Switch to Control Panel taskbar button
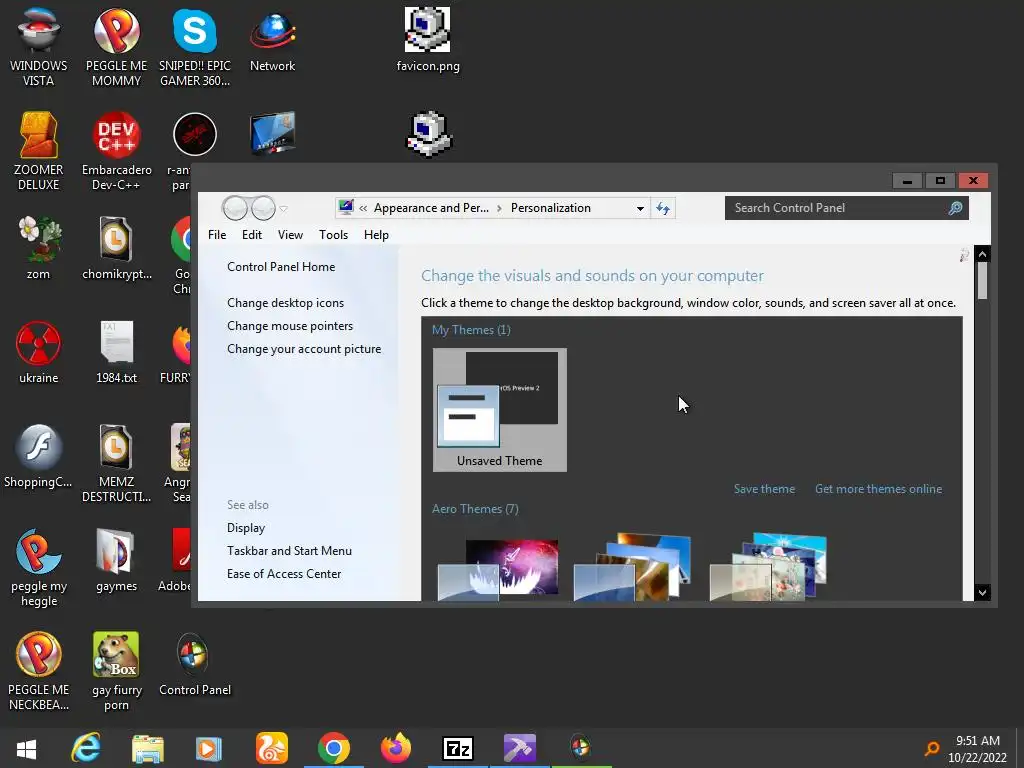Viewport: 1024px width, 768px height. click(x=581, y=748)
